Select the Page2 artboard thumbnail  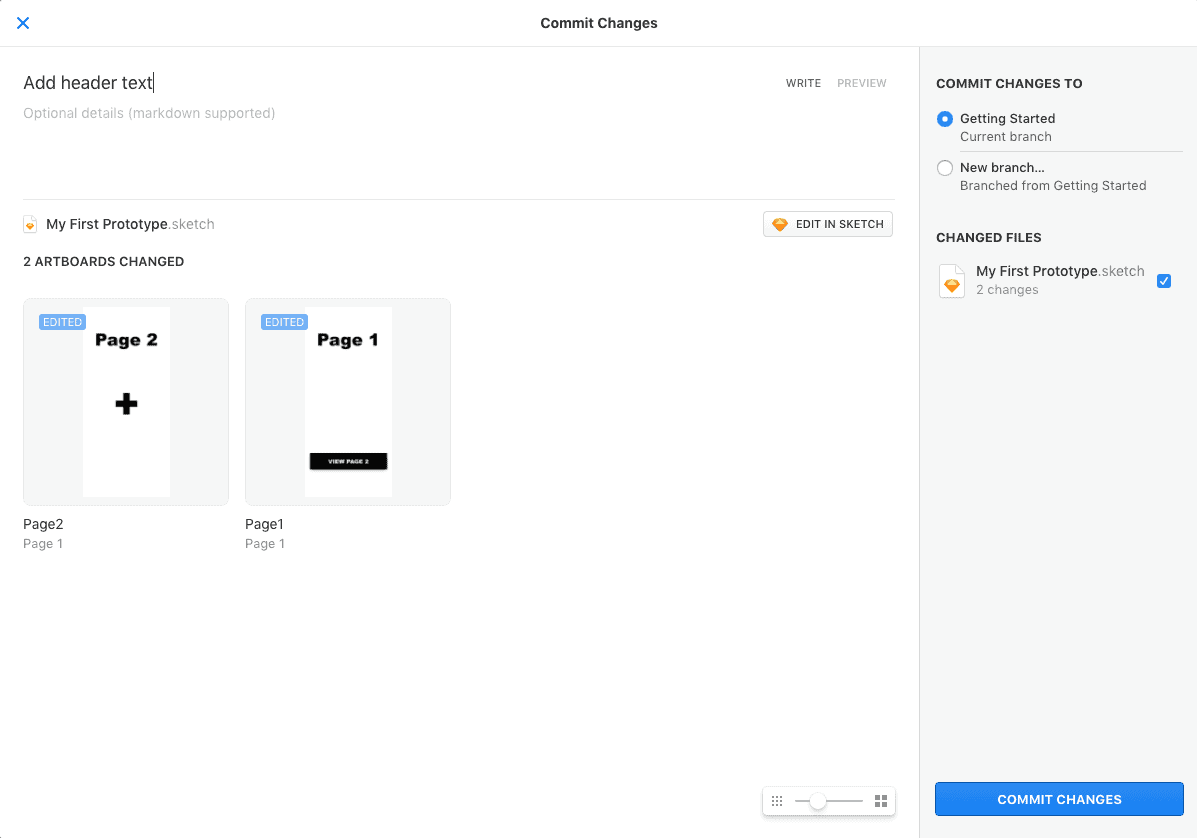point(125,401)
